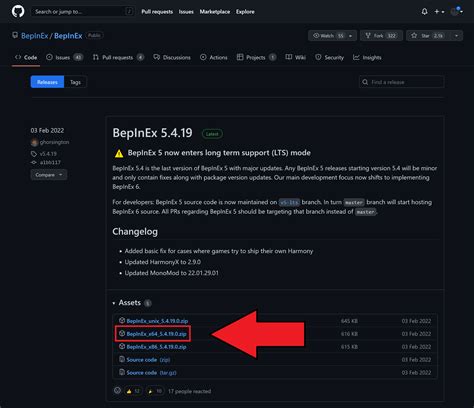Open the a1bb117 commit link
The width and height of the screenshot is (474, 408).
pos(50,163)
